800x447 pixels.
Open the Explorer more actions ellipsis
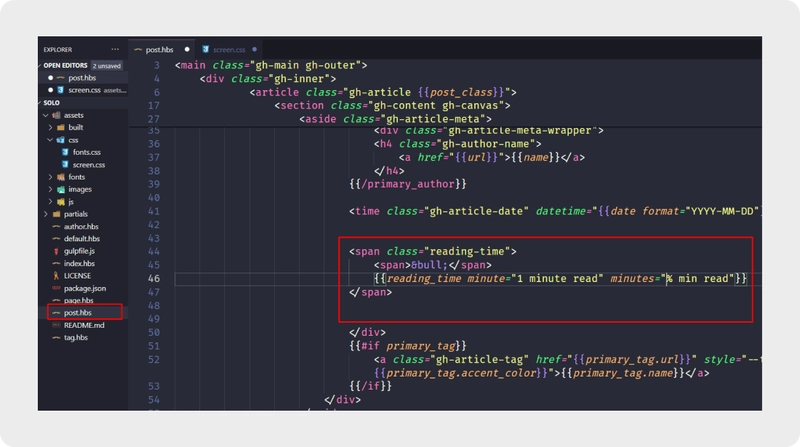click(115, 49)
